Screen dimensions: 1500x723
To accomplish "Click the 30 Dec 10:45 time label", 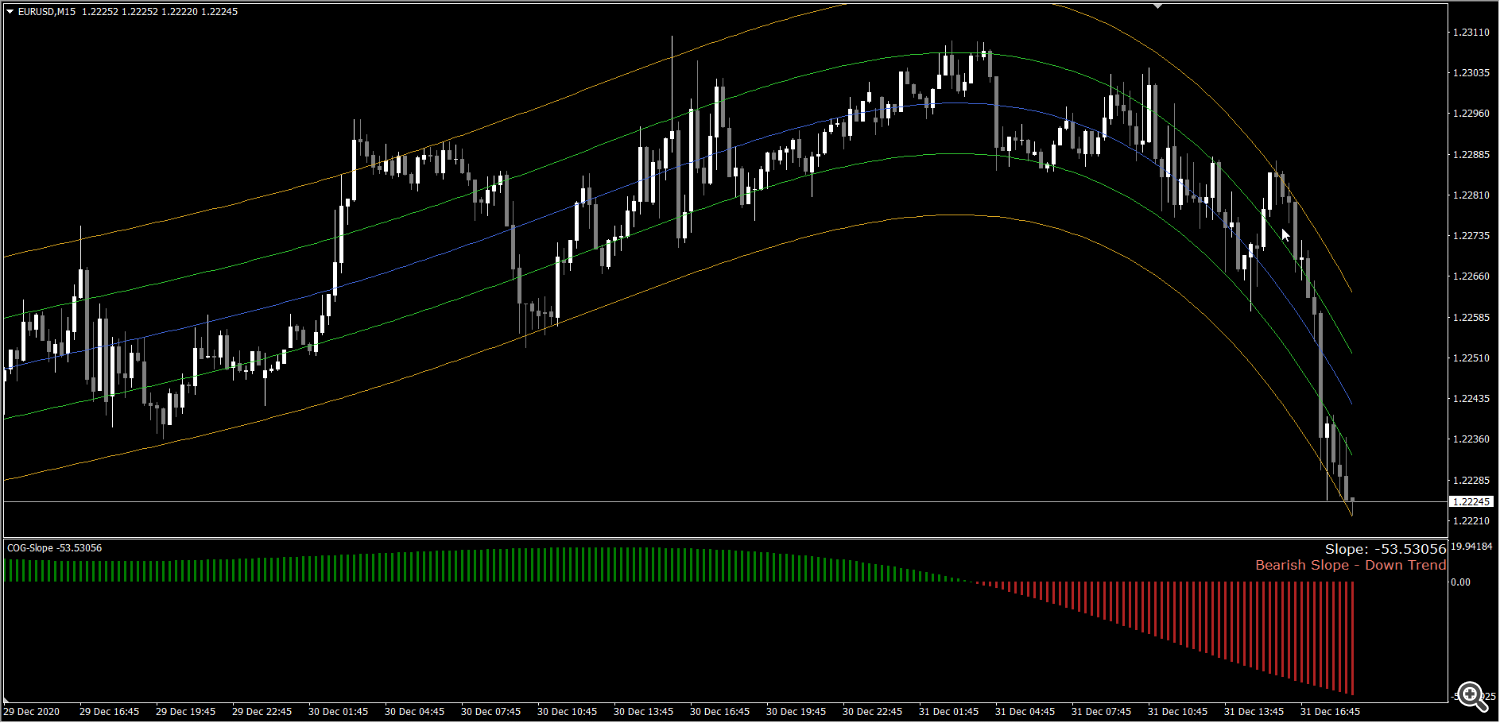I will point(567,713).
